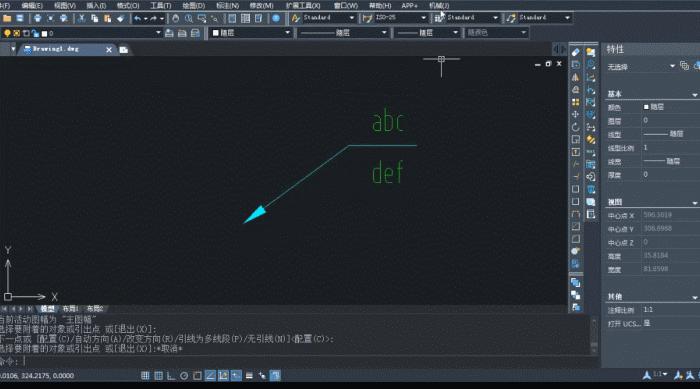
Task: Toggle Snap mode in status bar
Action: click(x=145, y=376)
